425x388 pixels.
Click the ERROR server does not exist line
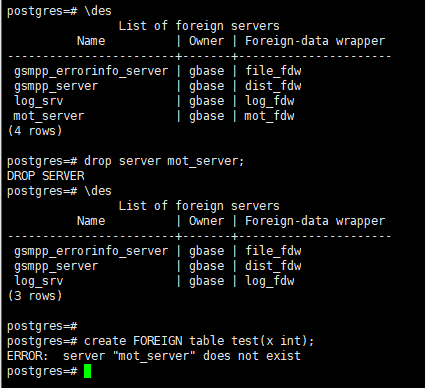(154, 356)
